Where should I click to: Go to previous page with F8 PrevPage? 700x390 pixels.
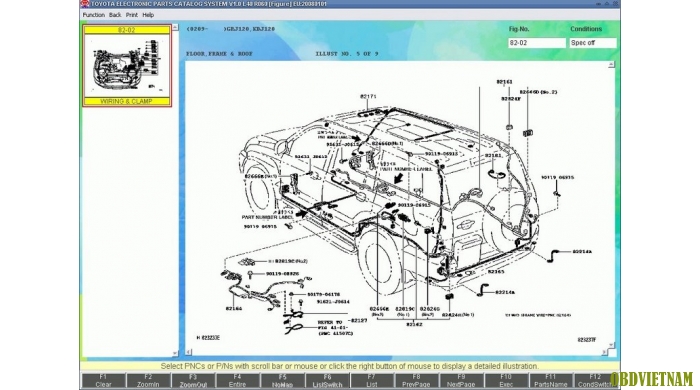(417, 381)
